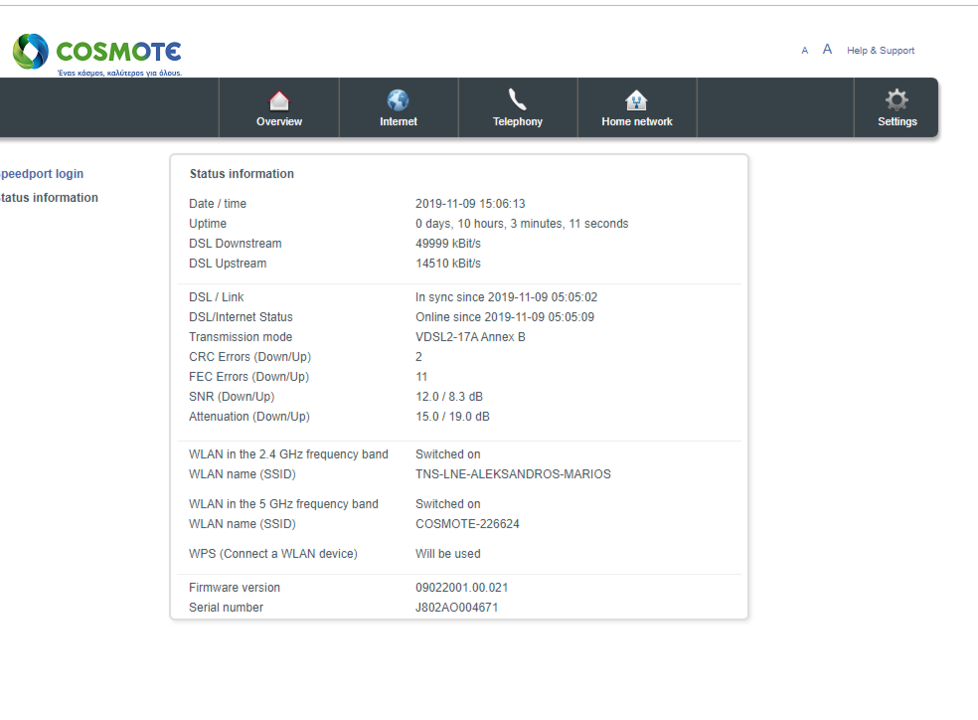This screenshot has height=720, width=978.
Task: Click the WLAN in the 2.4 GHz frequency band label
Action: [289, 455]
